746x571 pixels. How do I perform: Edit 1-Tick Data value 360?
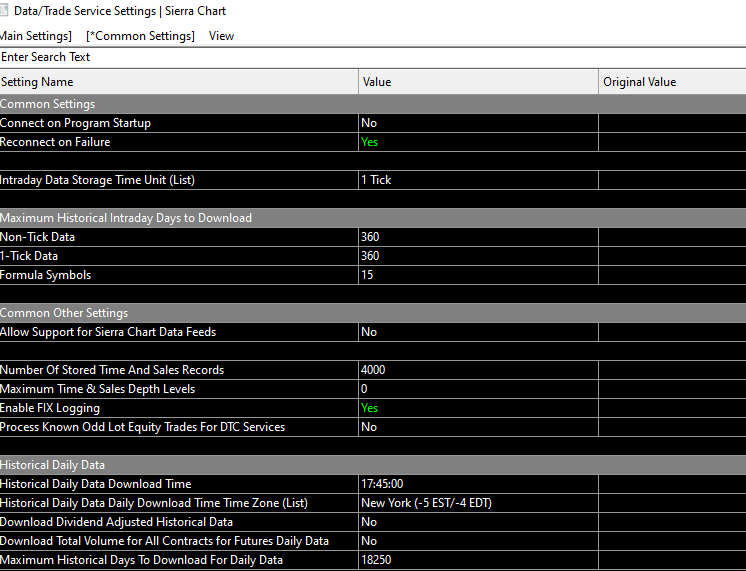coord(478,256)
